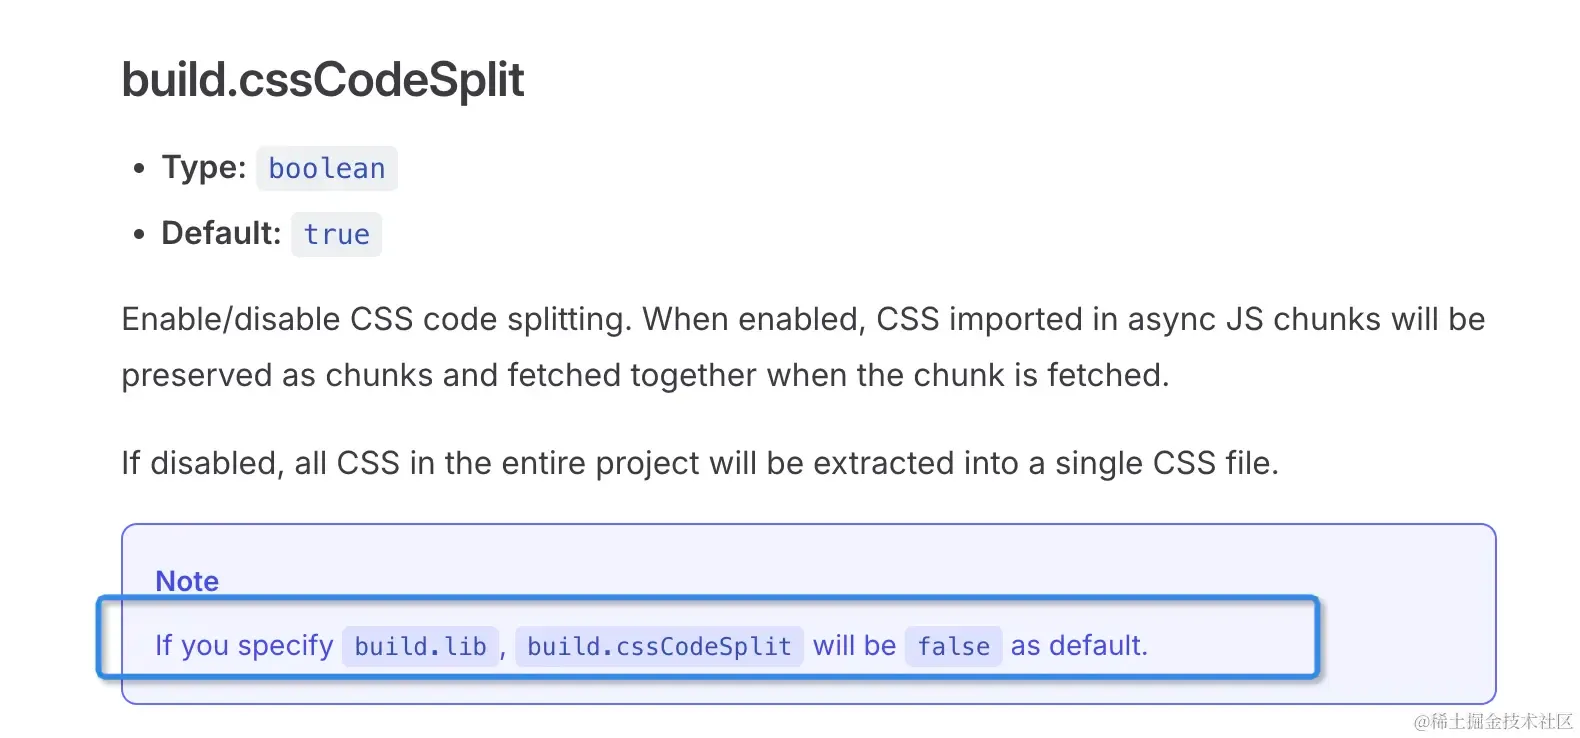Click the watermark text at bottom right
Viewport: 1580px width, 738px height.
[1493, 721]
